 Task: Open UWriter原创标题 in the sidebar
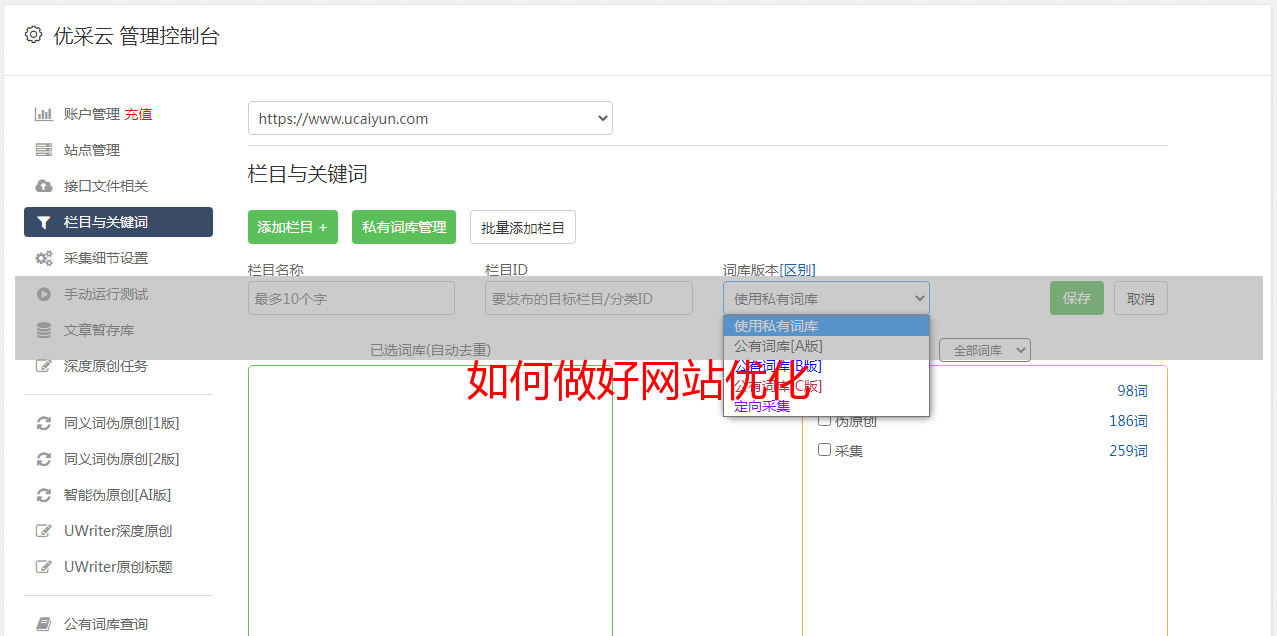(118, 567)
